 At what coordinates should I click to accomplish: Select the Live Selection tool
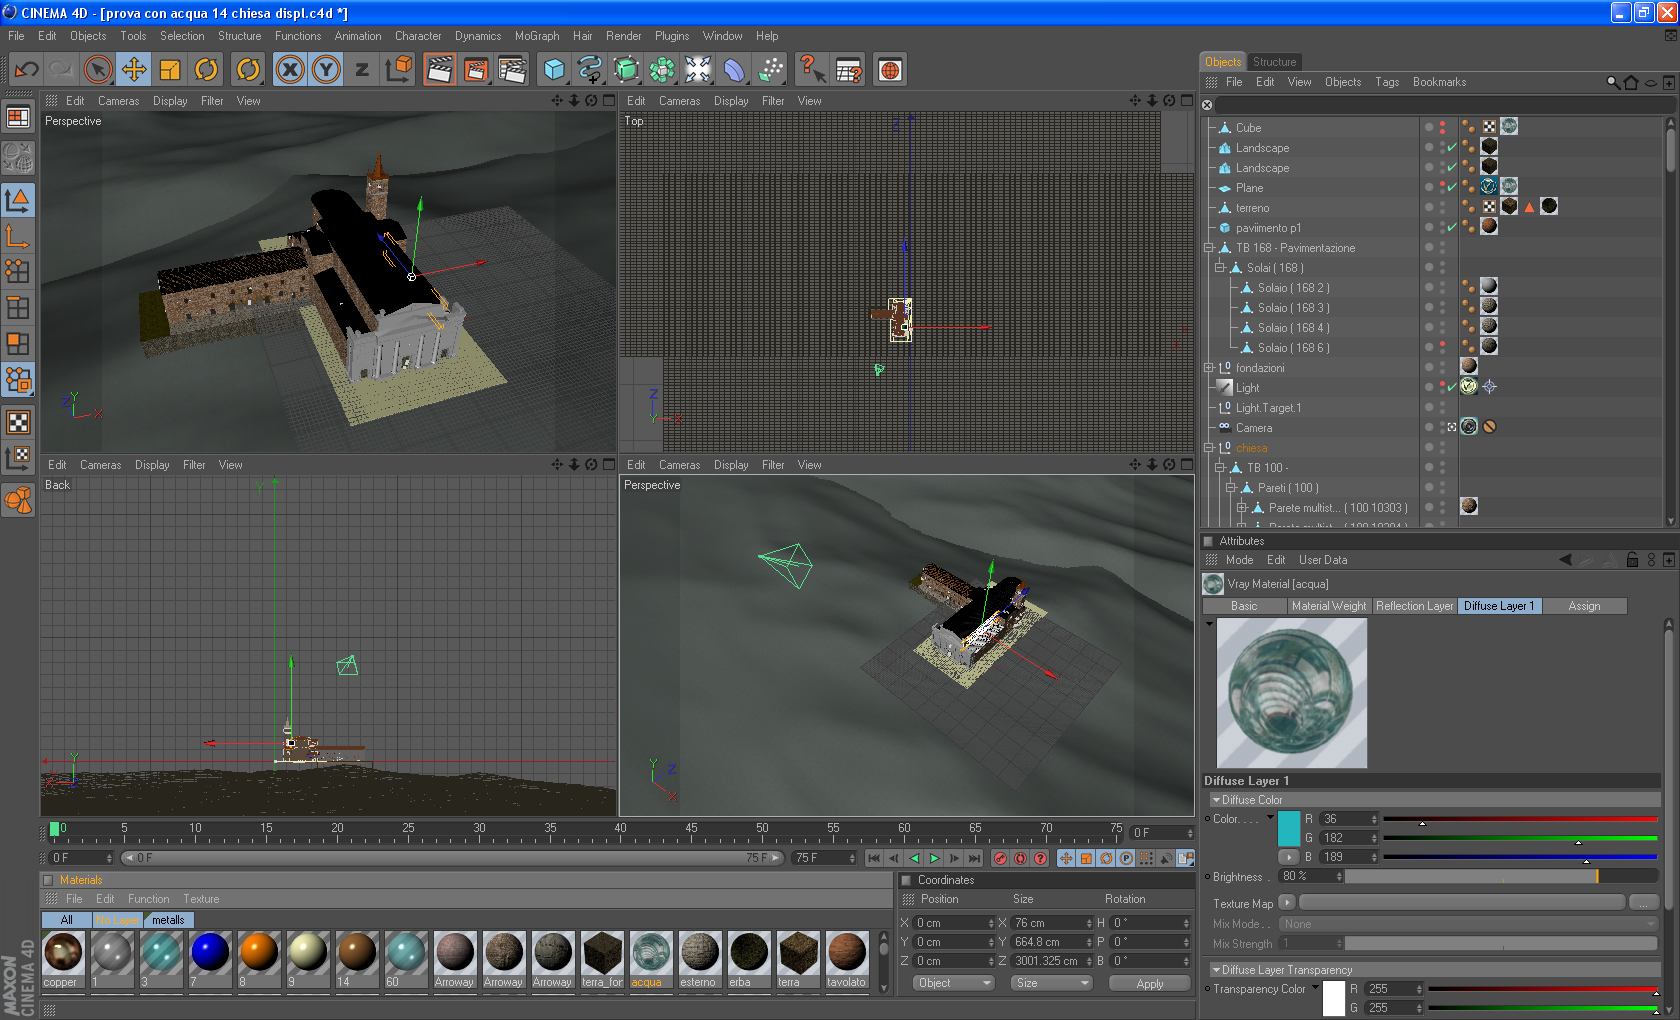97,69
